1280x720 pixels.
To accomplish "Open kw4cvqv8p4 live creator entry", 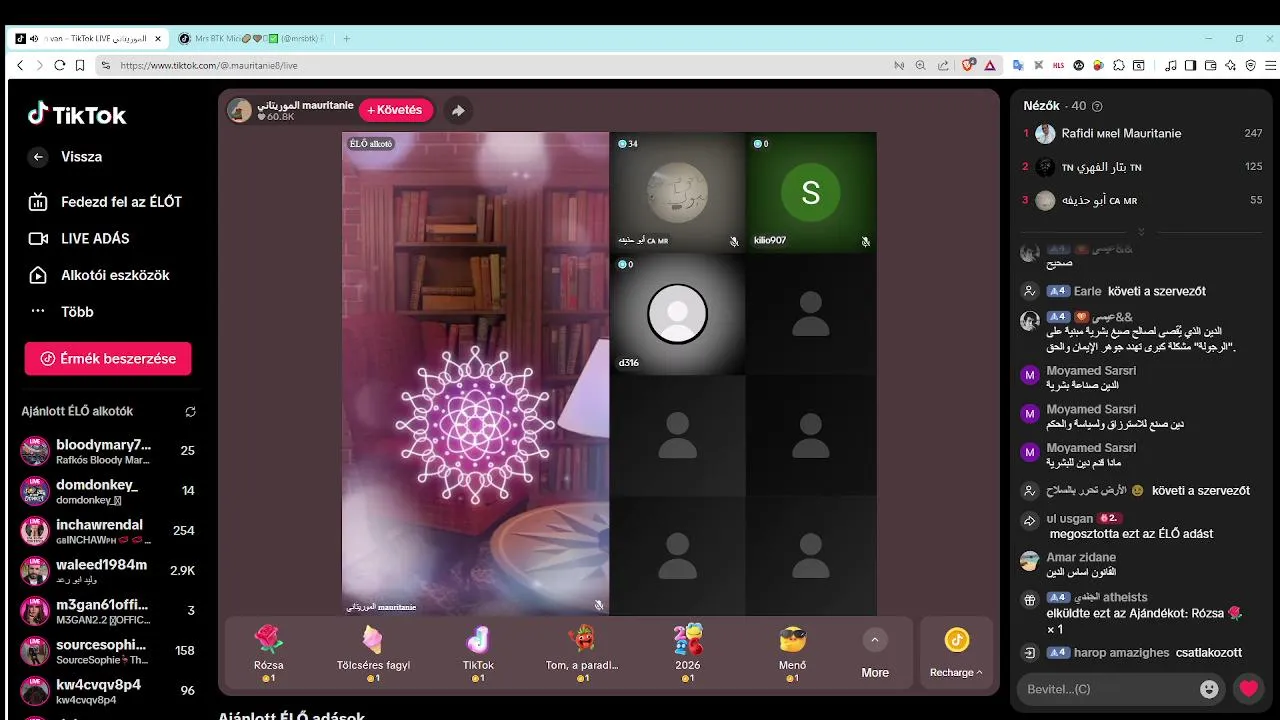I will 108,691.
